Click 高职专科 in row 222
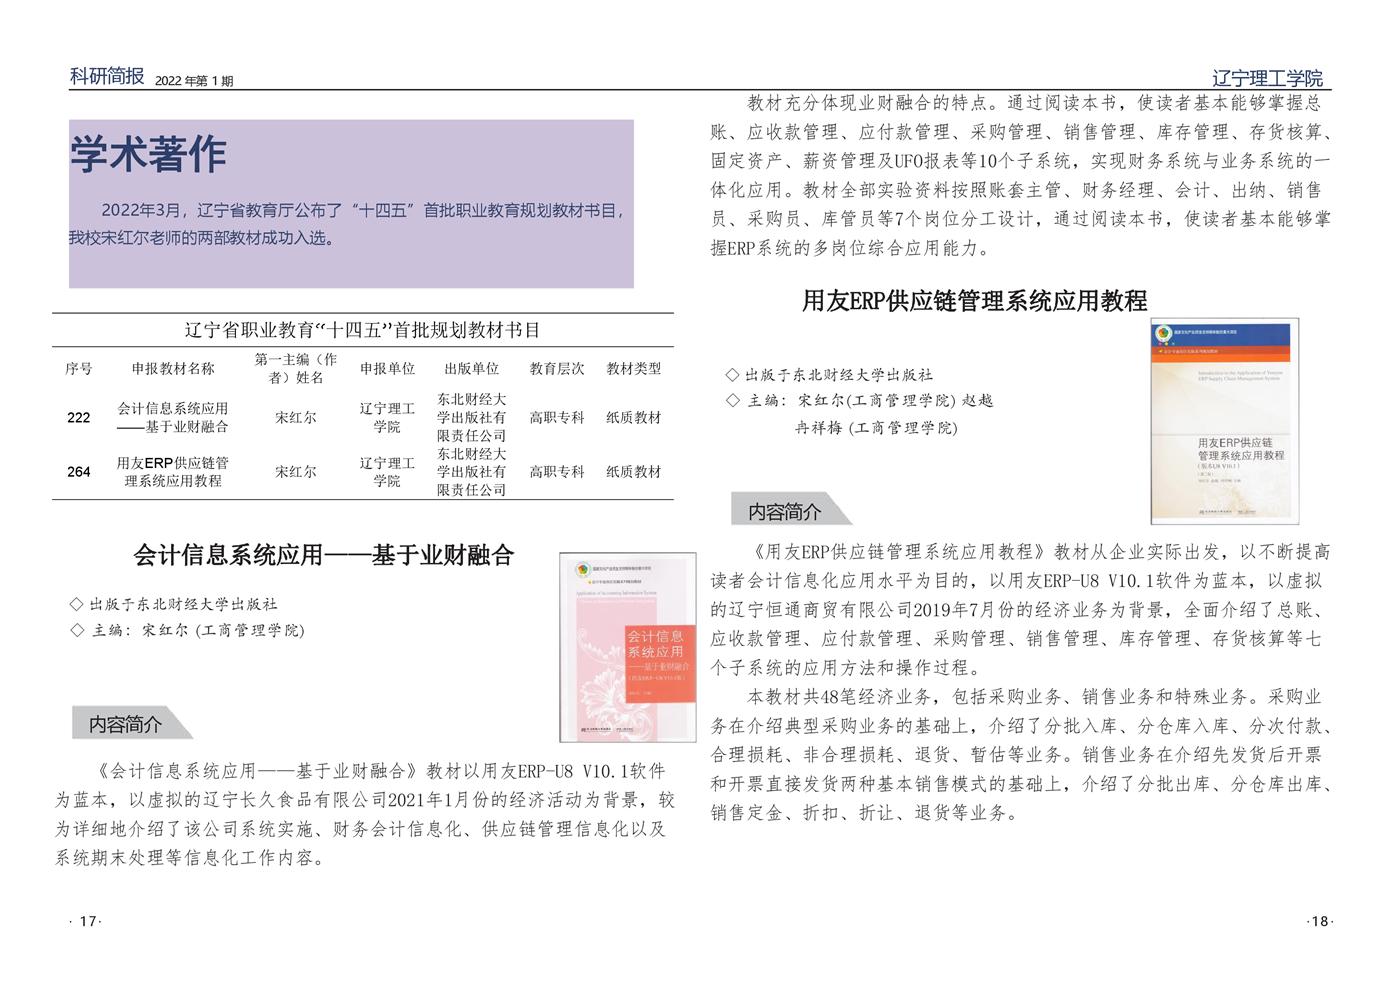The height and width of the screenshot is (982, 1398). (x=557, y=418)
